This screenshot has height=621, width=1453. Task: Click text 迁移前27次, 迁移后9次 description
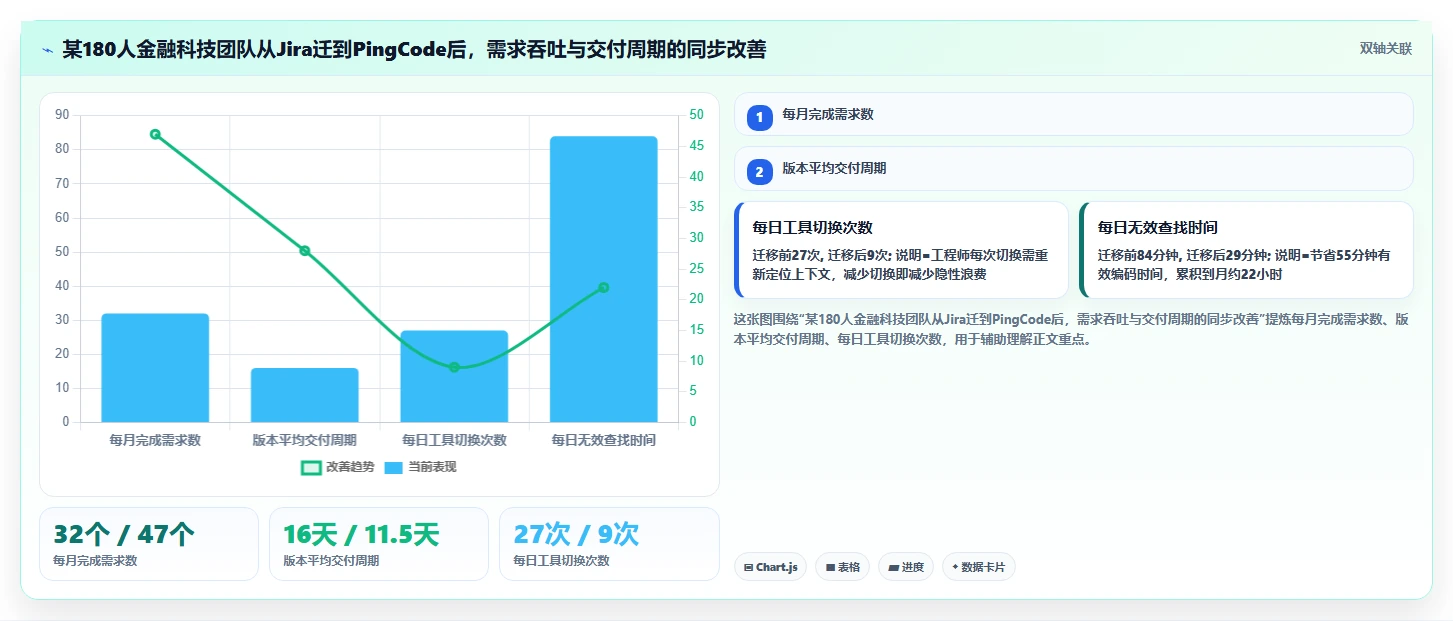click(900, 264)
